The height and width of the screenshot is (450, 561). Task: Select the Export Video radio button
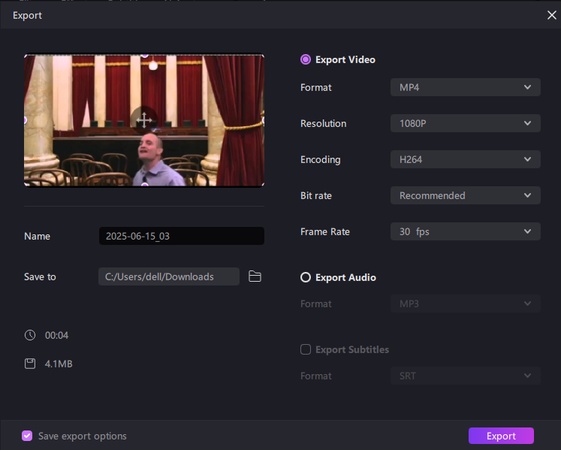[x=306, y=59]
